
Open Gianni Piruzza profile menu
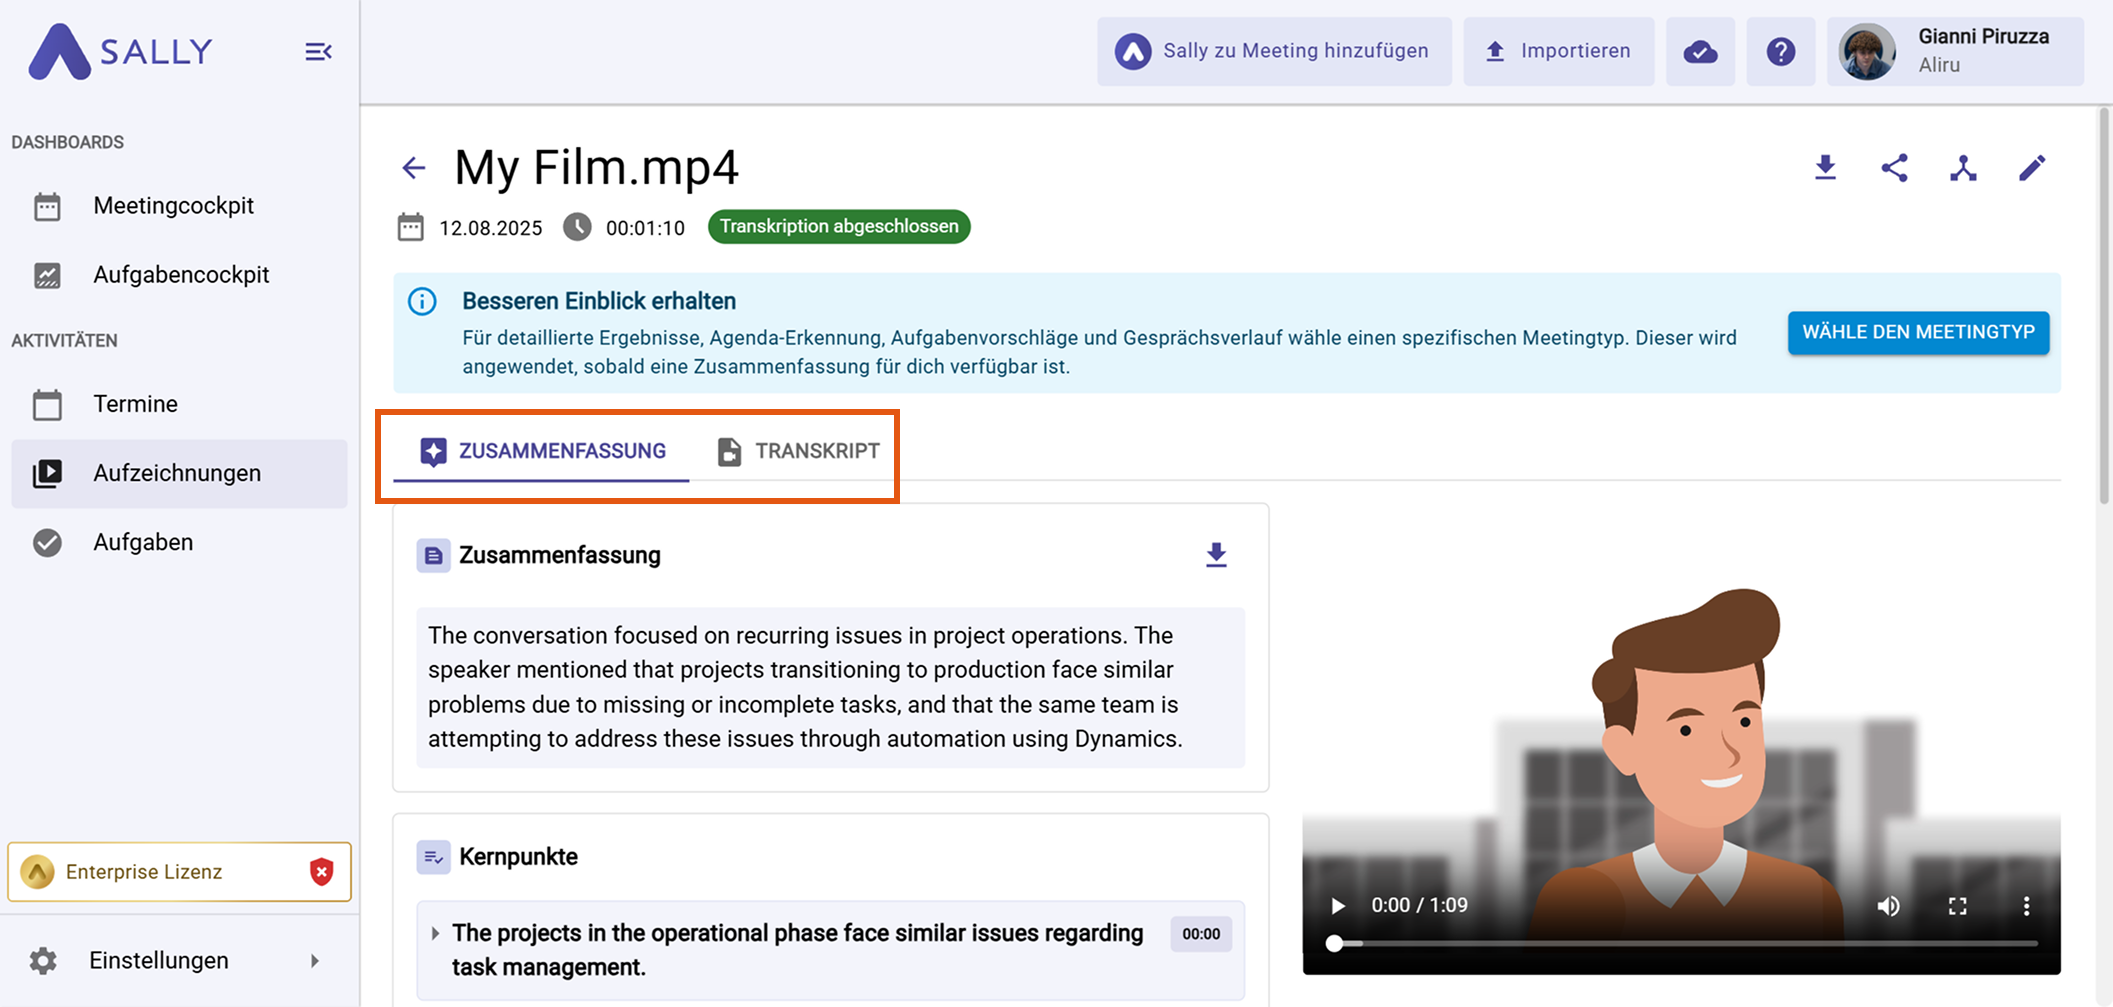[1956, 51]
